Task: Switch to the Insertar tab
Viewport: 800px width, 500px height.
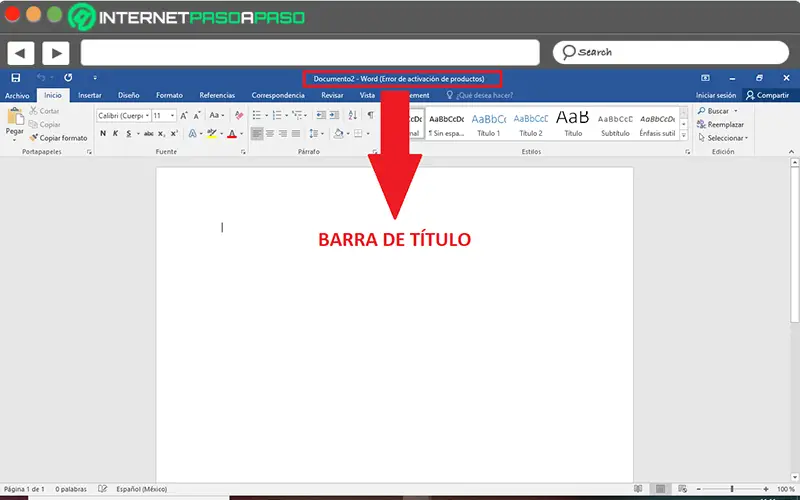Action: click(90, 95)
